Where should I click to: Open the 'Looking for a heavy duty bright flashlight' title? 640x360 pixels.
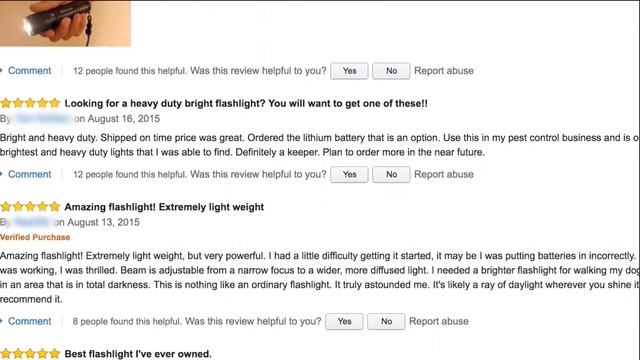pos(246,103)
